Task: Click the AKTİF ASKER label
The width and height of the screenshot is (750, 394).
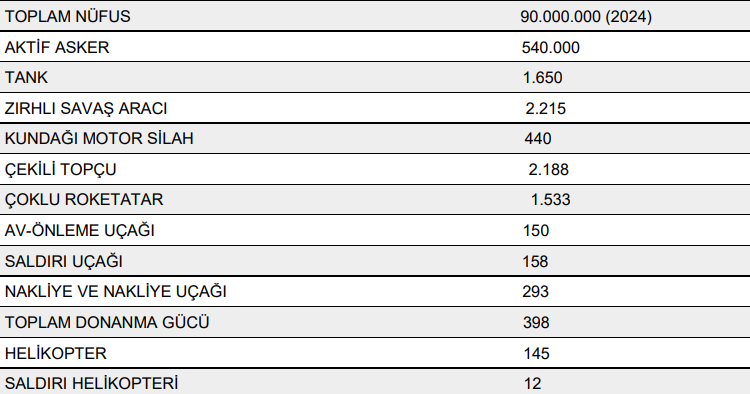Action: (57, 47)
